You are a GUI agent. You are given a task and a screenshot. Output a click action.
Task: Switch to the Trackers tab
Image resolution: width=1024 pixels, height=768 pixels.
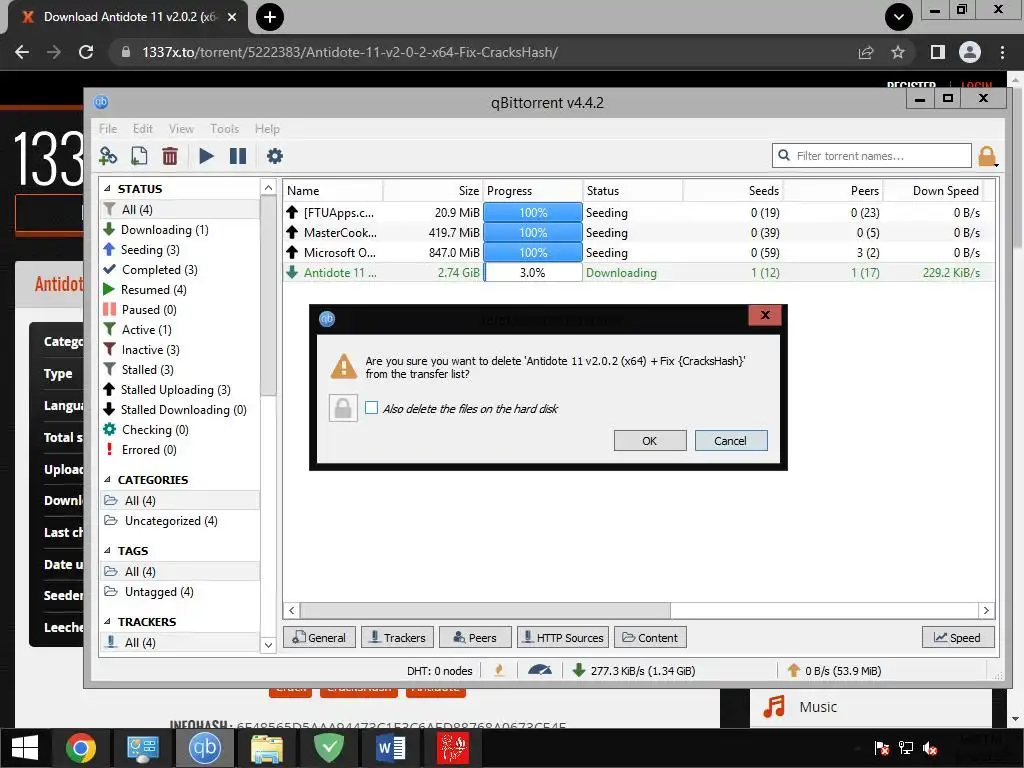click(x=398, y=637)
